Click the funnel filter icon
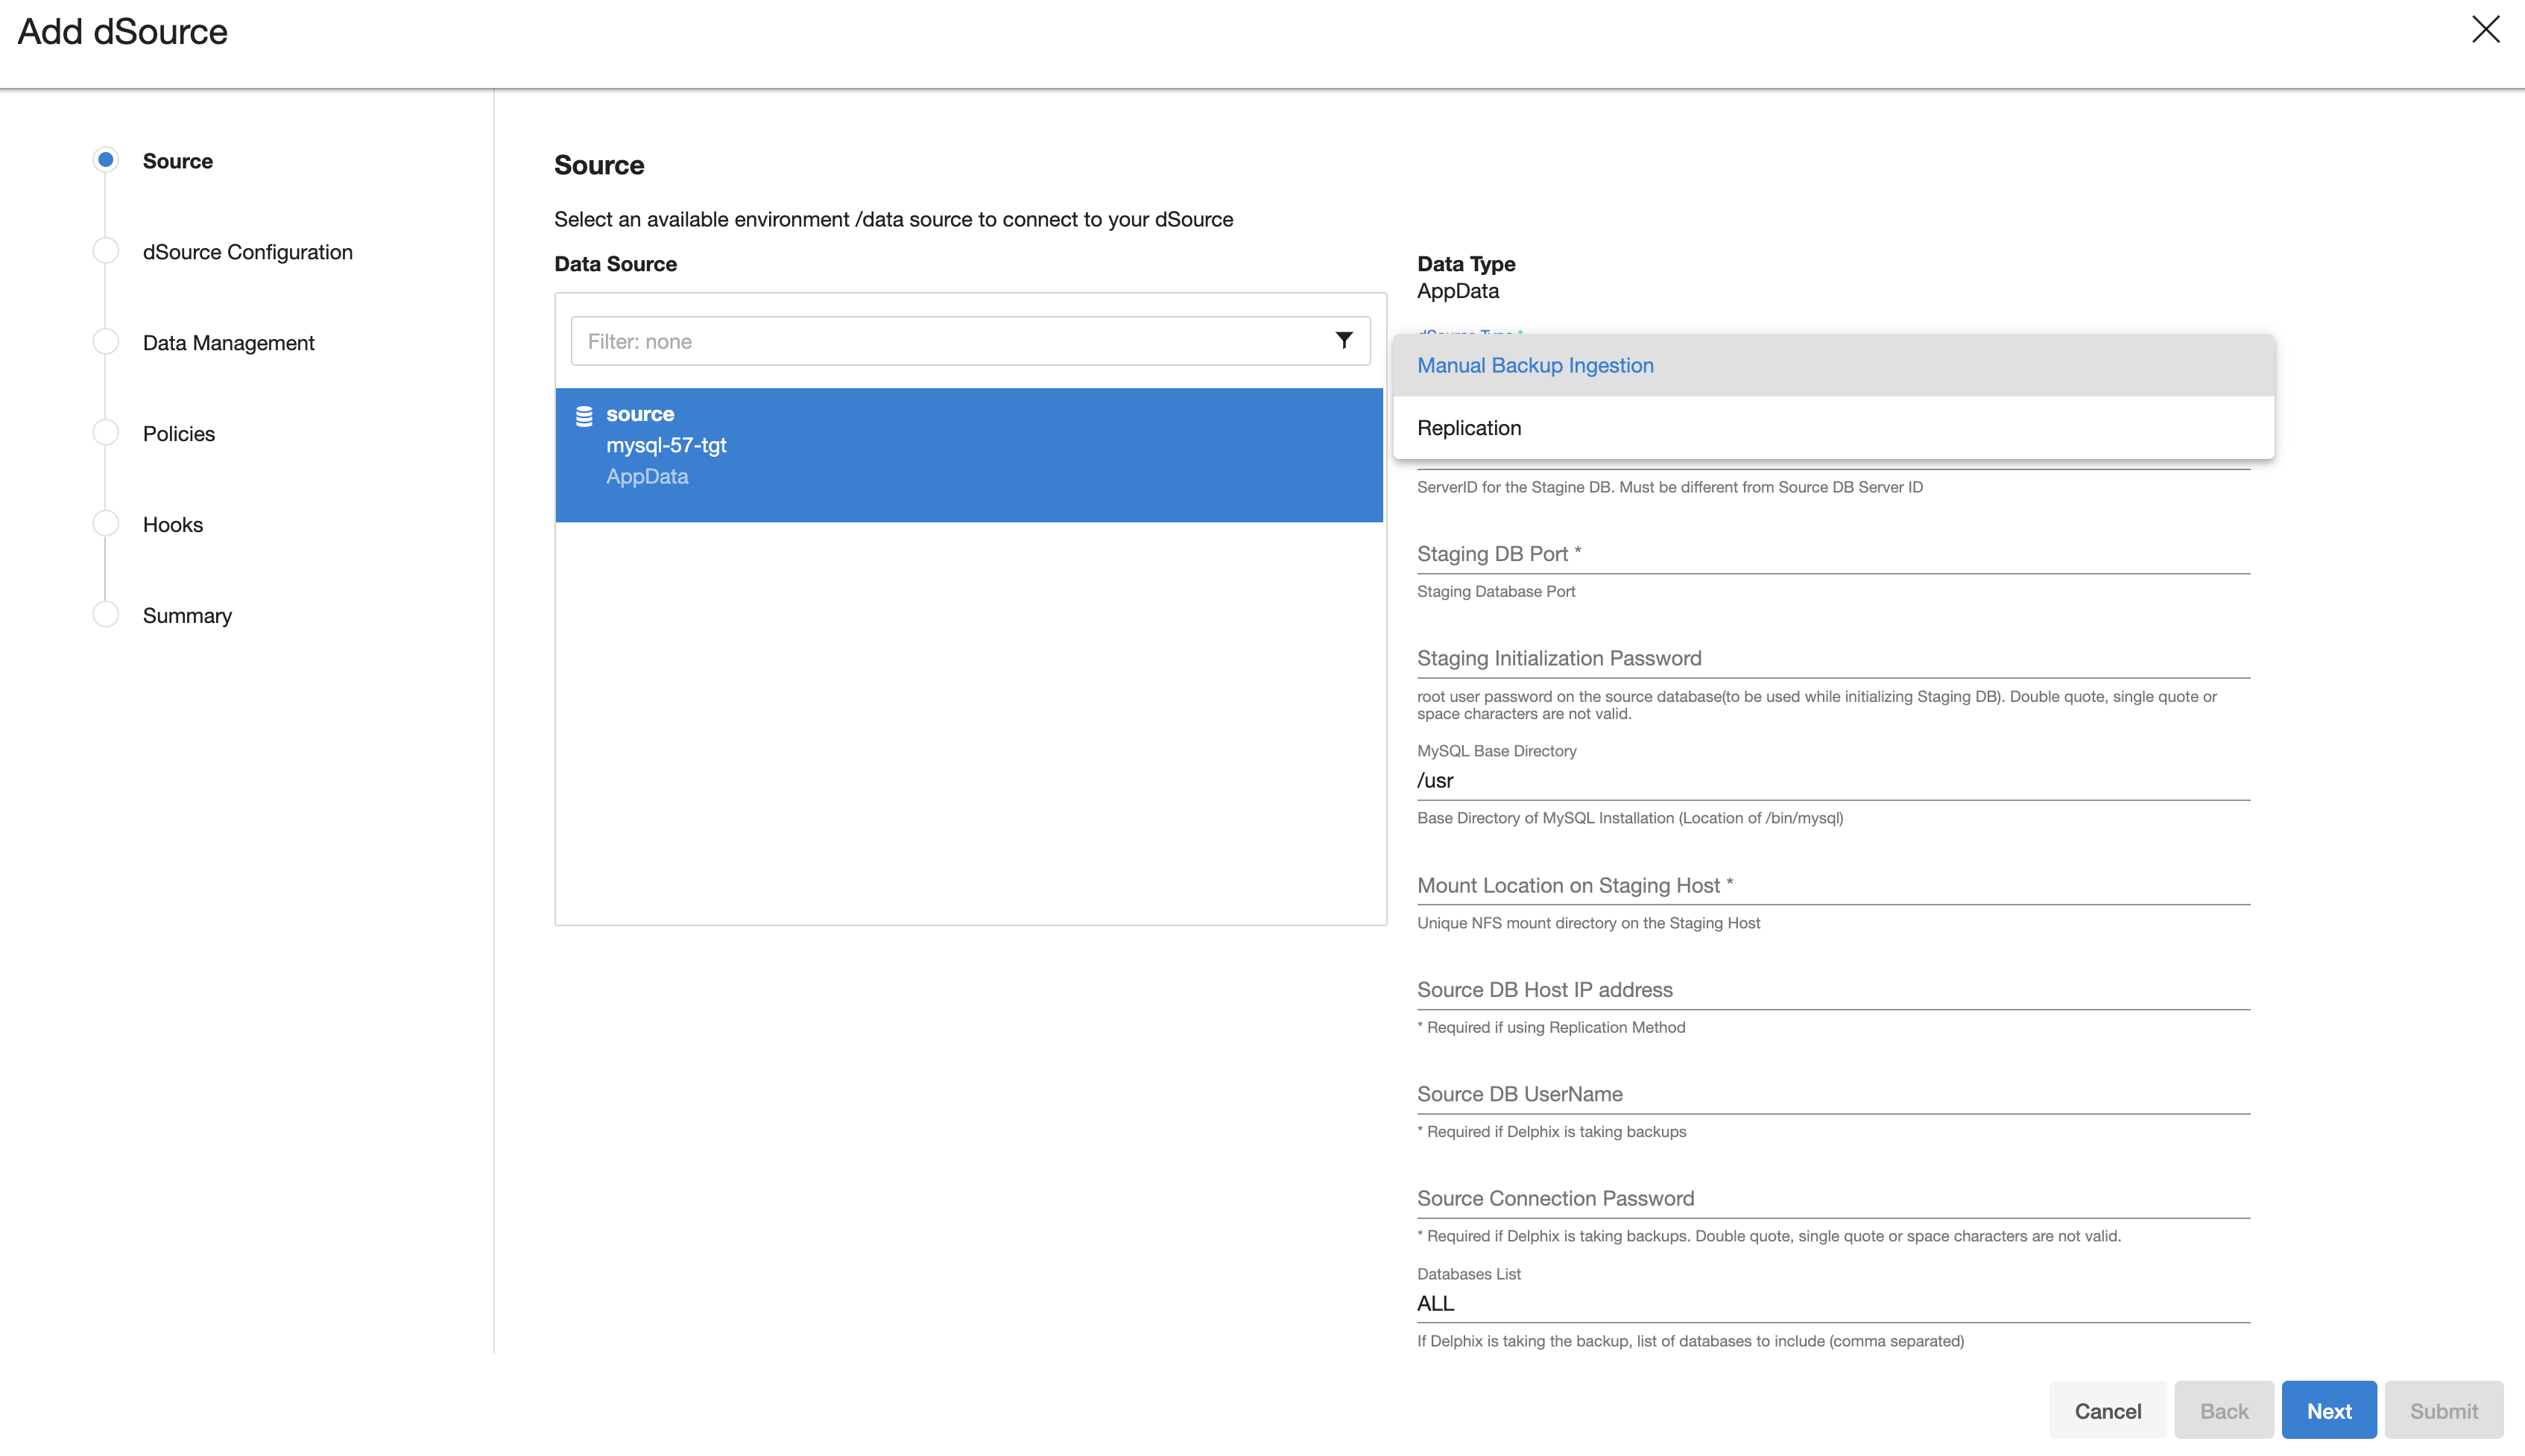Screen dimensions: 2525x1456 pos(1344,341)
